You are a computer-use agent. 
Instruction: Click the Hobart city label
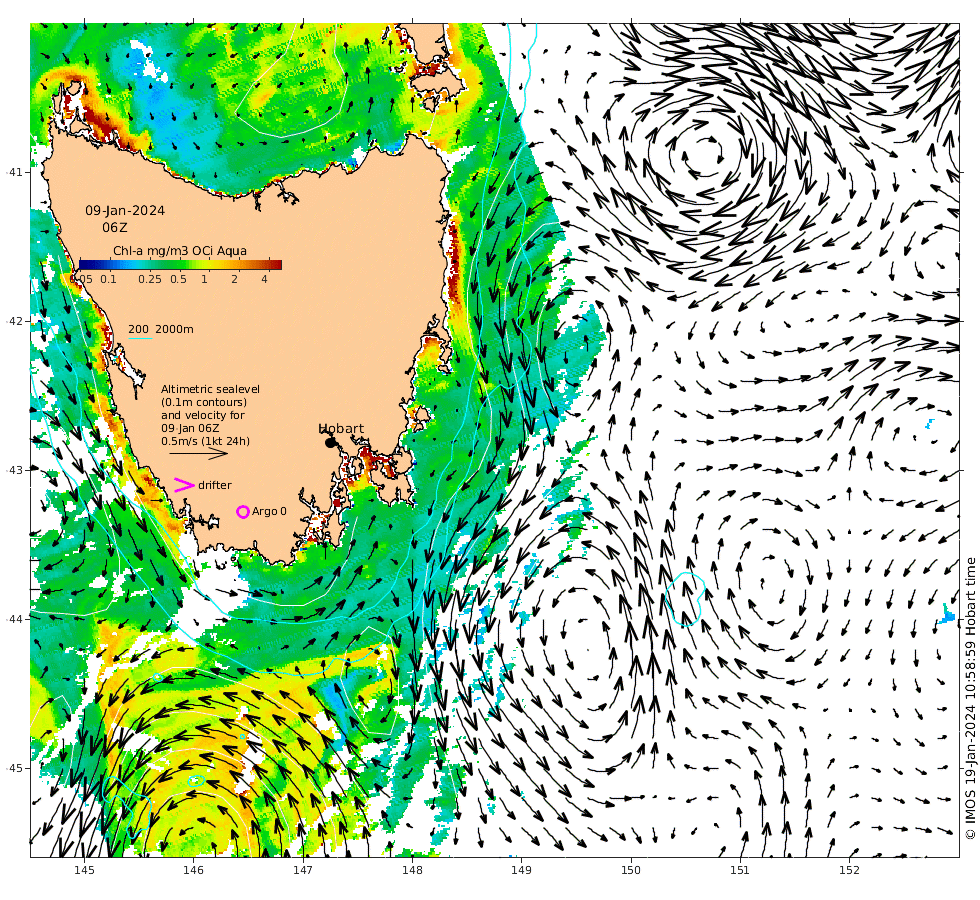click(341, 428)
